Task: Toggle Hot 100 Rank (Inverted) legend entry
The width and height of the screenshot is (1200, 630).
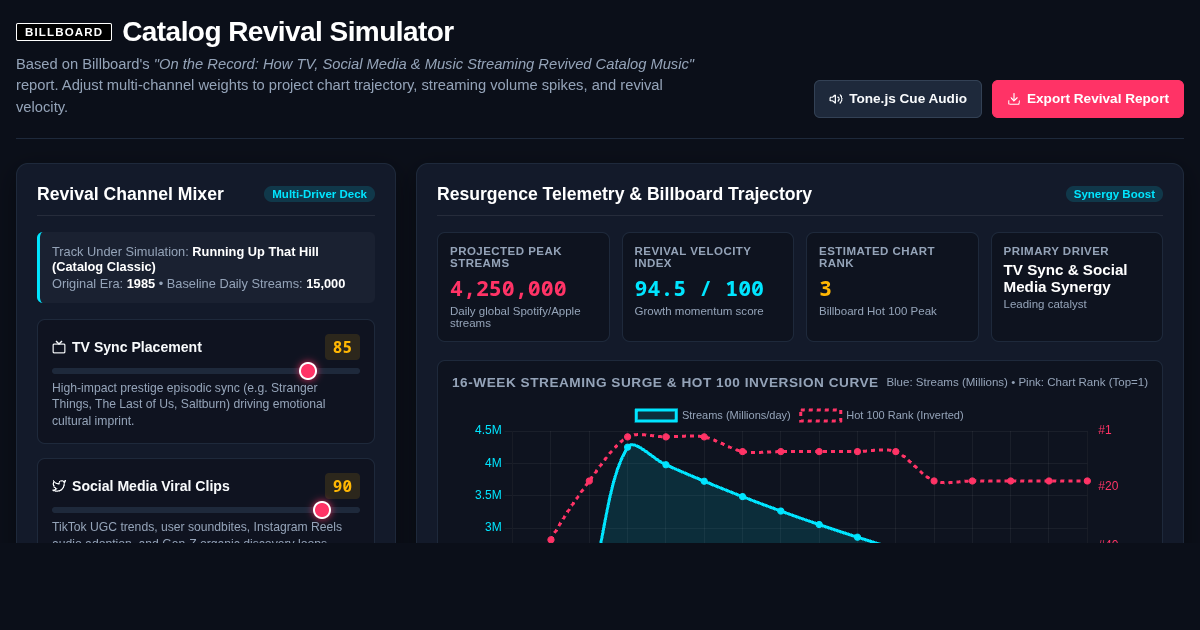Action: pos(882,415)
